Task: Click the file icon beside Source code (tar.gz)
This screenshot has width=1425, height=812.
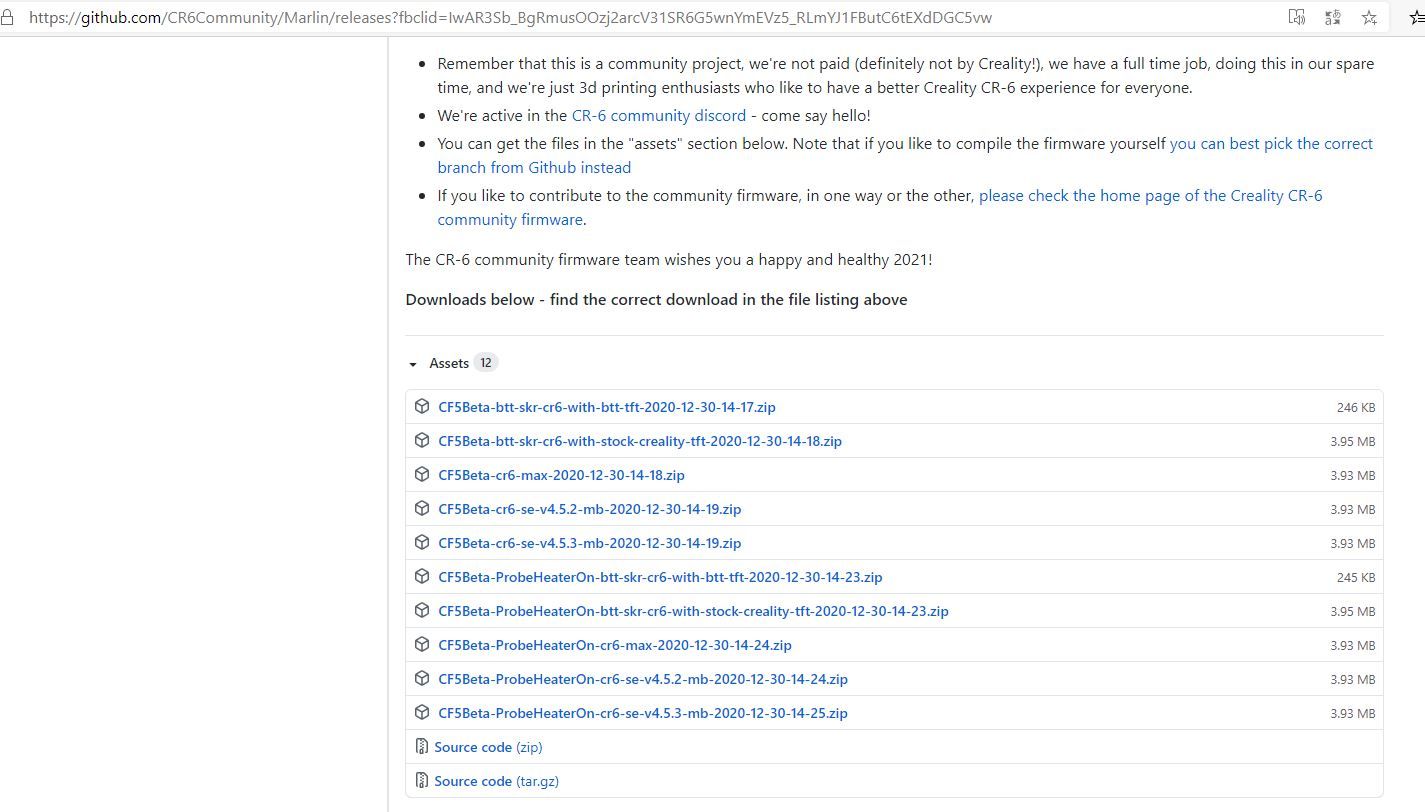Action: [x=422, y=781]
